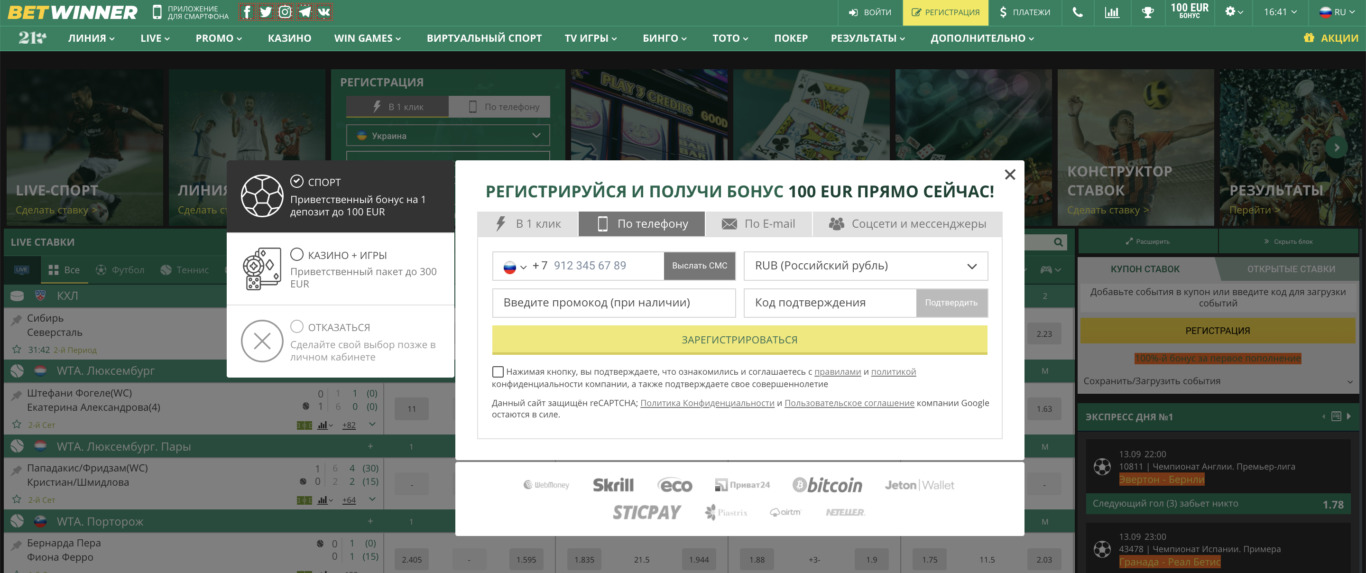This screenshot has width=1366, height=573.
Task: Open the Украина country dropdown in background form
Action: click(x=448, y=135)
